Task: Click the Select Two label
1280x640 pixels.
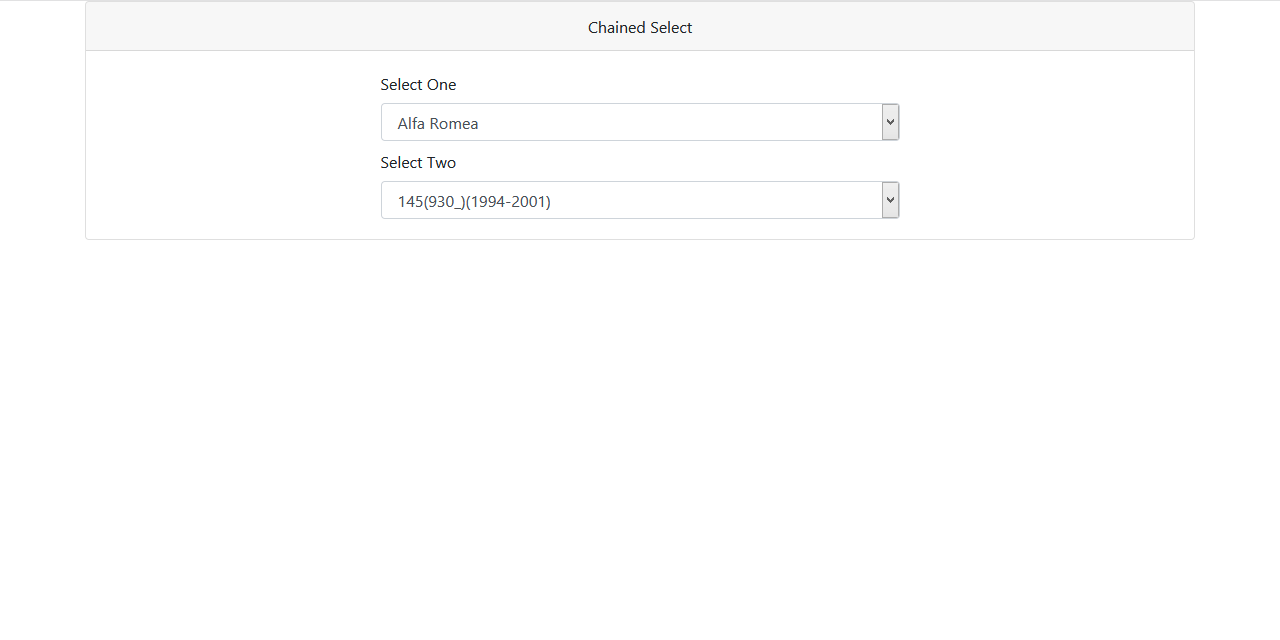Action: click(x=418, y=162)
